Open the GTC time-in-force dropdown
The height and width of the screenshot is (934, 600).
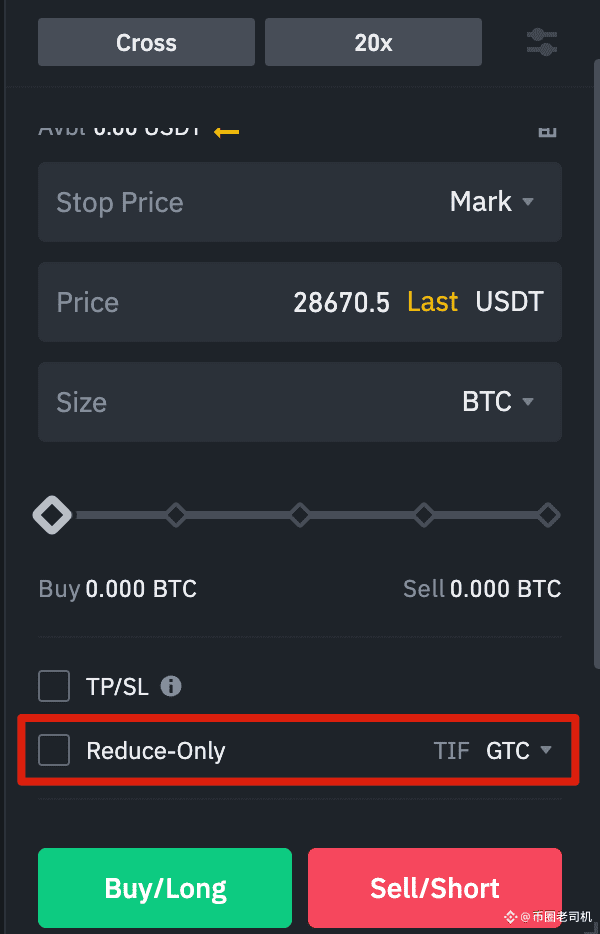pos(519,751)
